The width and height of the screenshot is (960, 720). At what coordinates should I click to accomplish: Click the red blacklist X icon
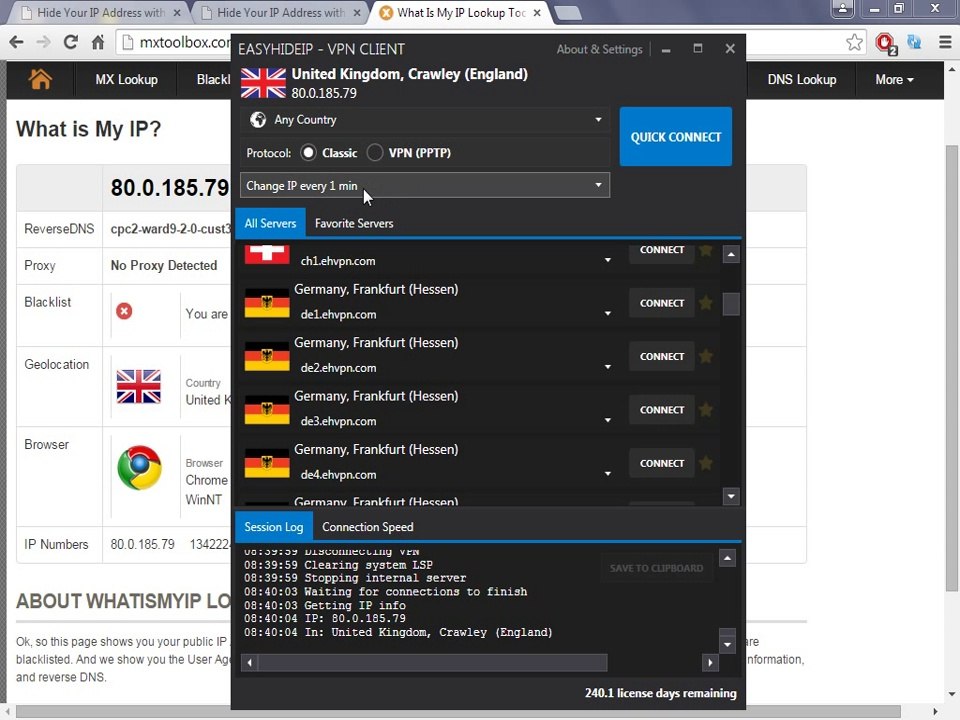point(124,311)
